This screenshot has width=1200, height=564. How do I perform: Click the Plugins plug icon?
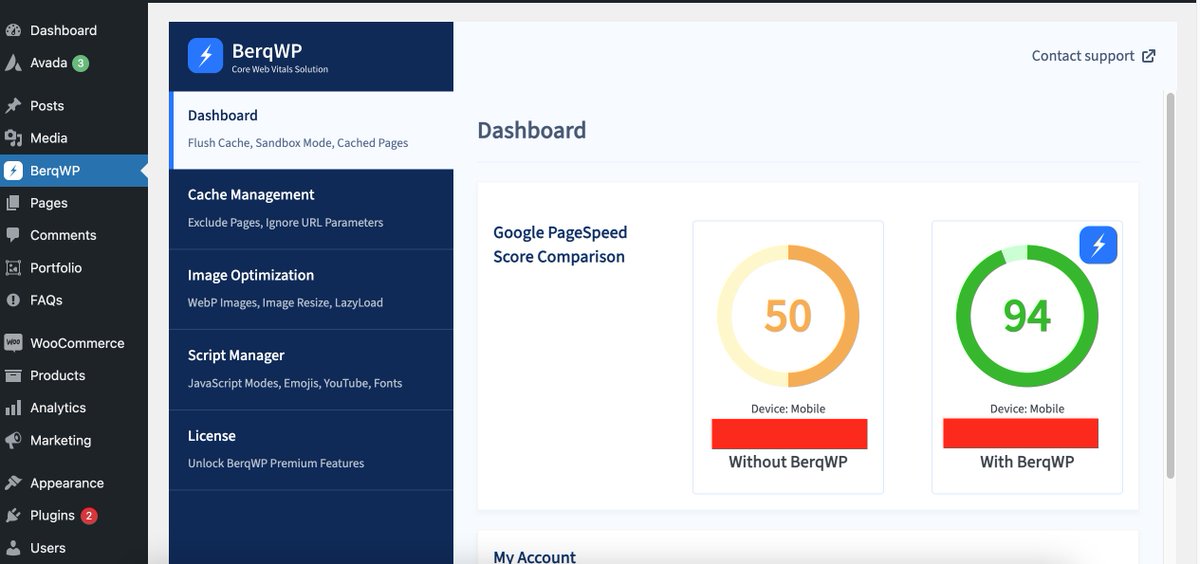(x=13, y=515)
